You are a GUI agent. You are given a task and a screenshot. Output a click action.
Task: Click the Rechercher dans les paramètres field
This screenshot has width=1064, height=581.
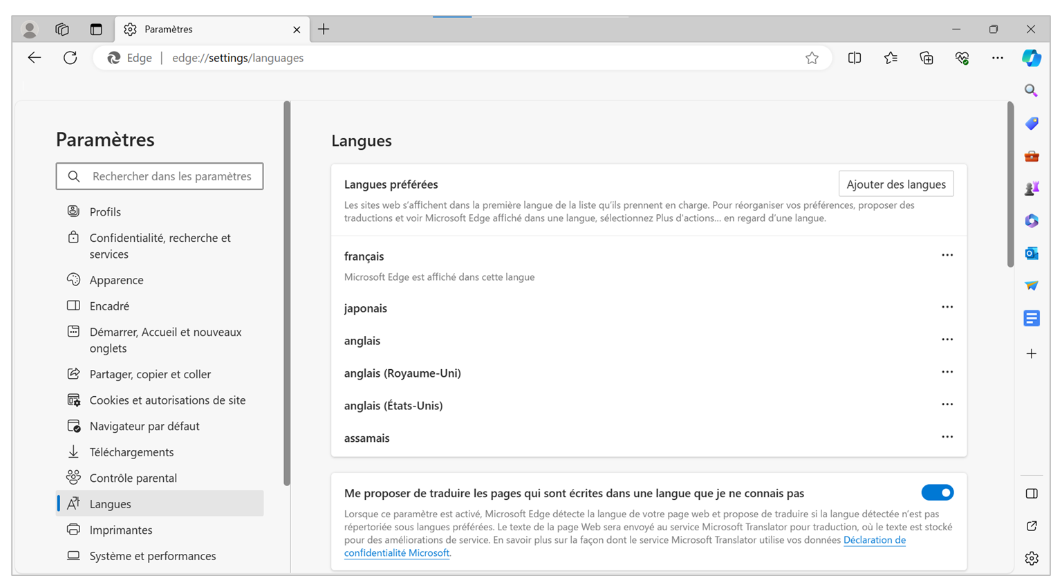click(x=159, y=176)
